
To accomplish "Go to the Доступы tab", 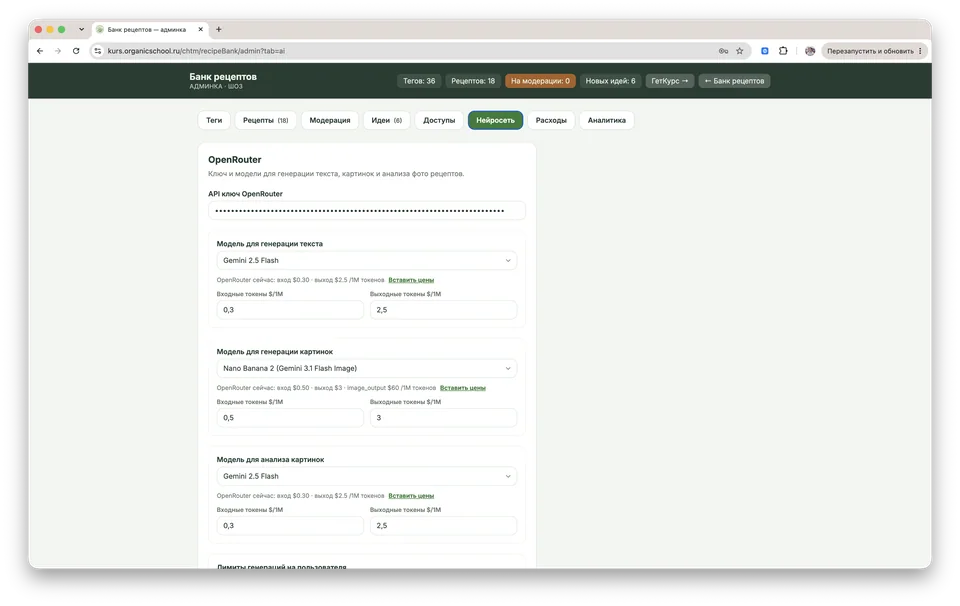I will click(x=439, y=120).
